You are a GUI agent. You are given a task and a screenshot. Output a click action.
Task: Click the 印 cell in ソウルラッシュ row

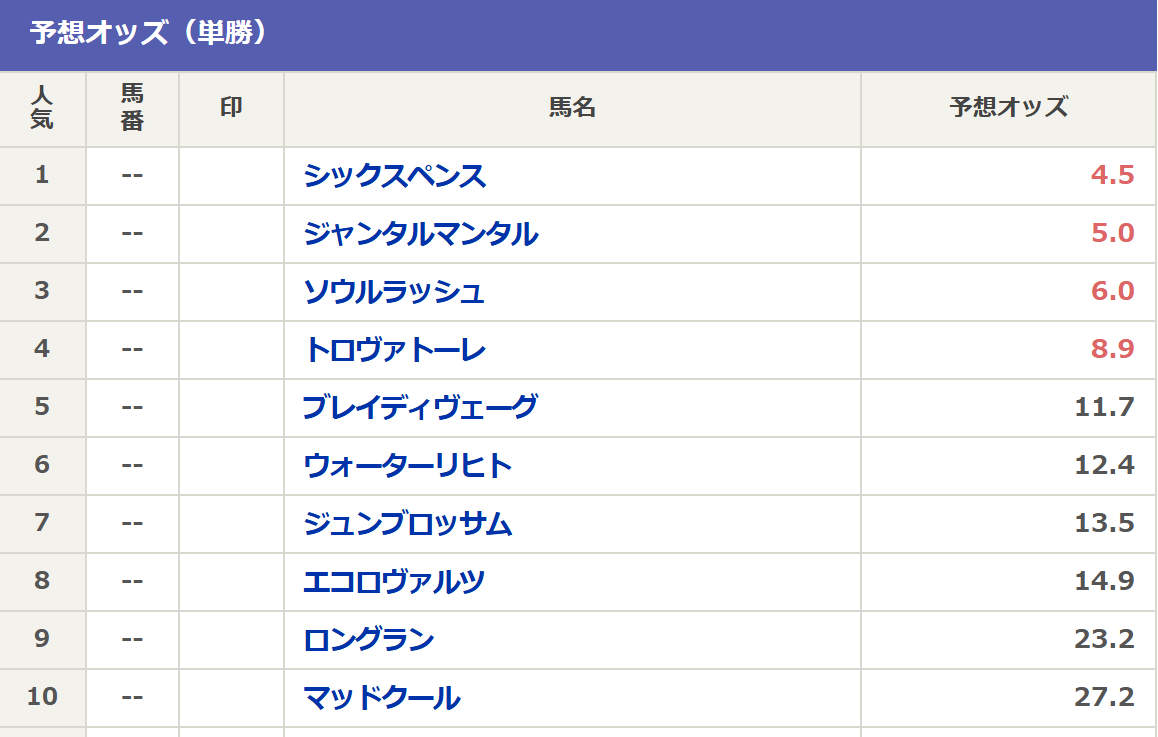231,292
